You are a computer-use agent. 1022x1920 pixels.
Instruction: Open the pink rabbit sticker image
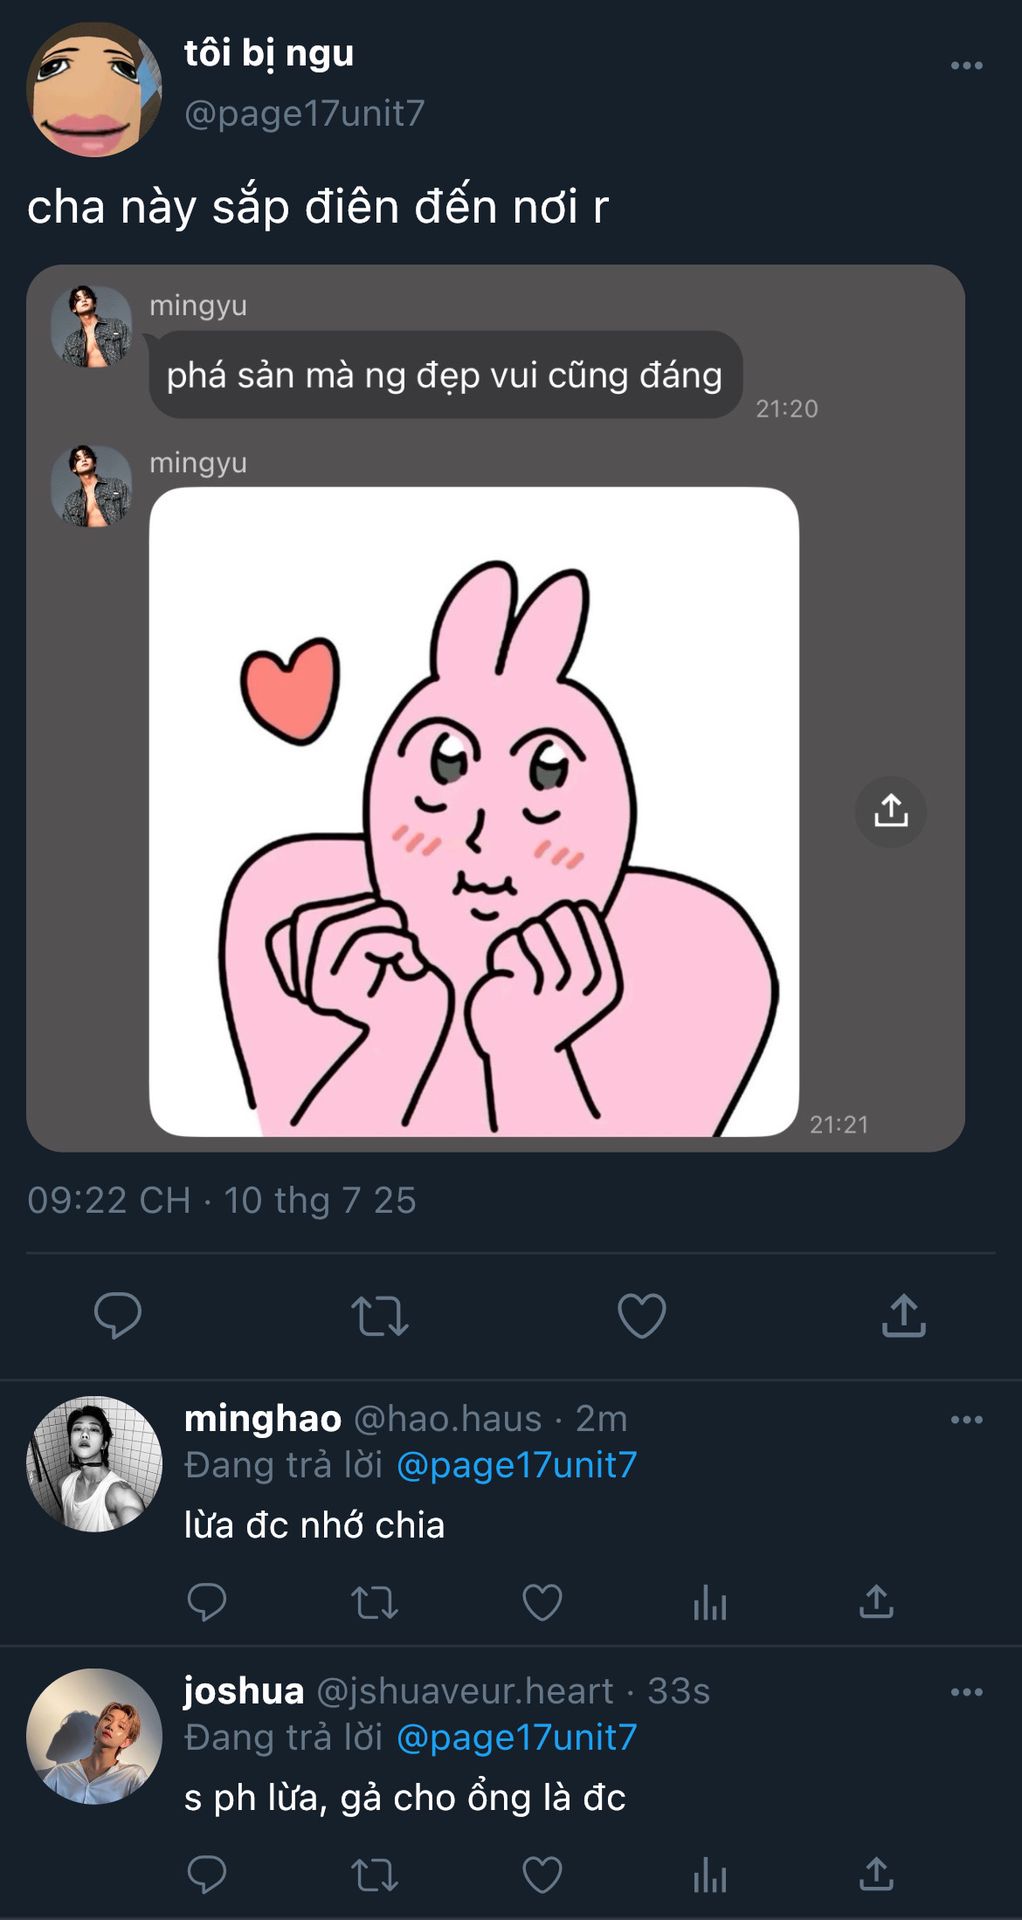[x=474, y=811]
